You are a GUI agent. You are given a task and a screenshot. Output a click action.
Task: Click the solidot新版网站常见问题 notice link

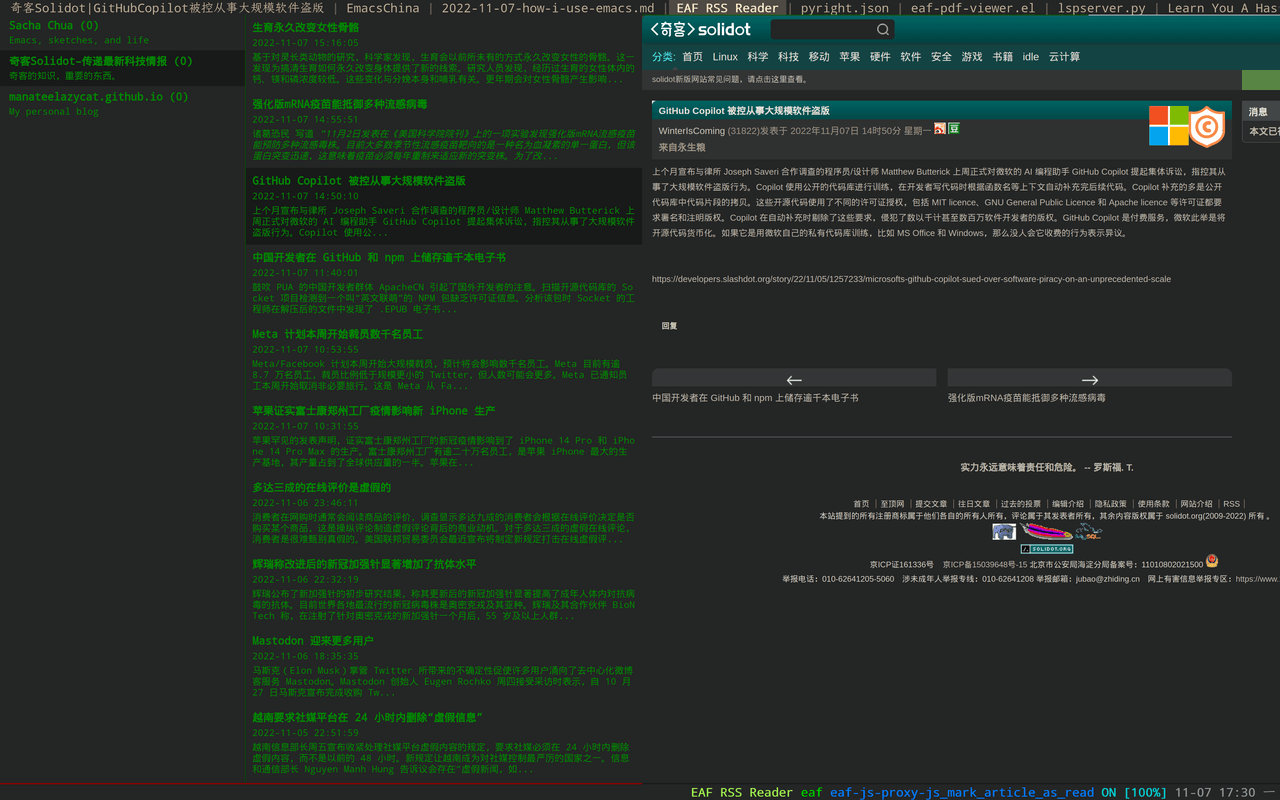click(x=730, y=79)
